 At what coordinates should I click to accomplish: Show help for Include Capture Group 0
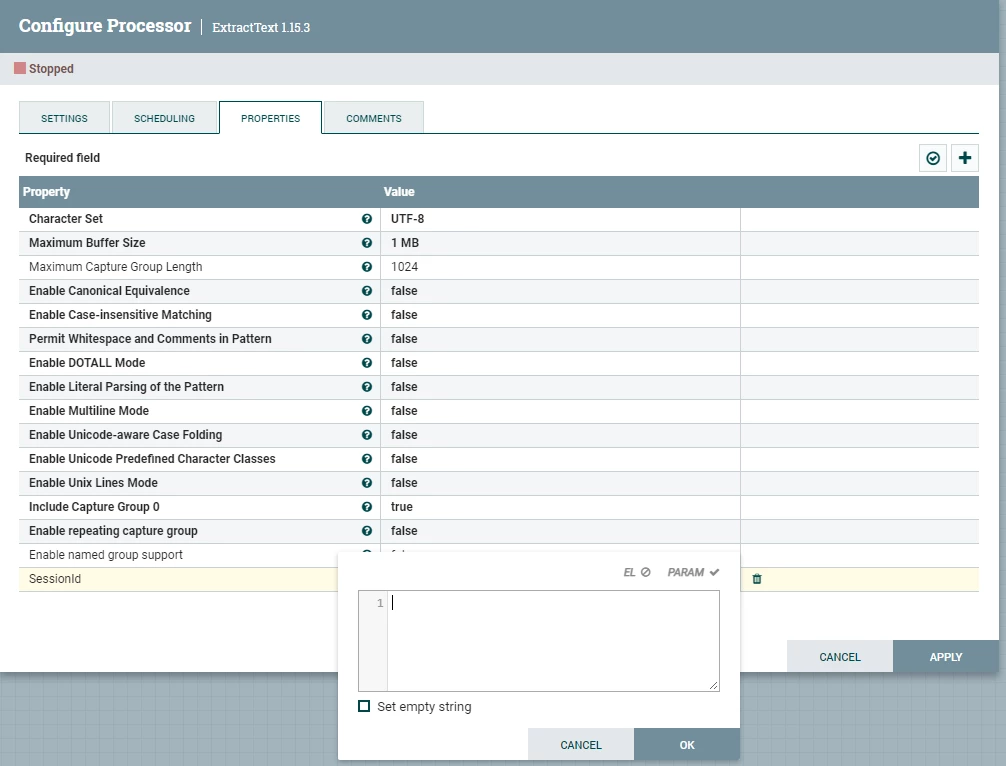(366, 507)
